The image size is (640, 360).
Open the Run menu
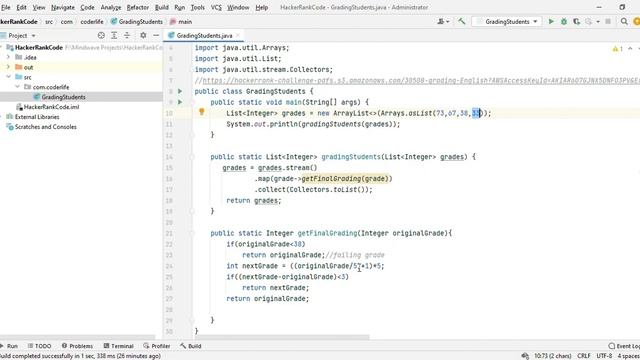(x=180, y=7)
